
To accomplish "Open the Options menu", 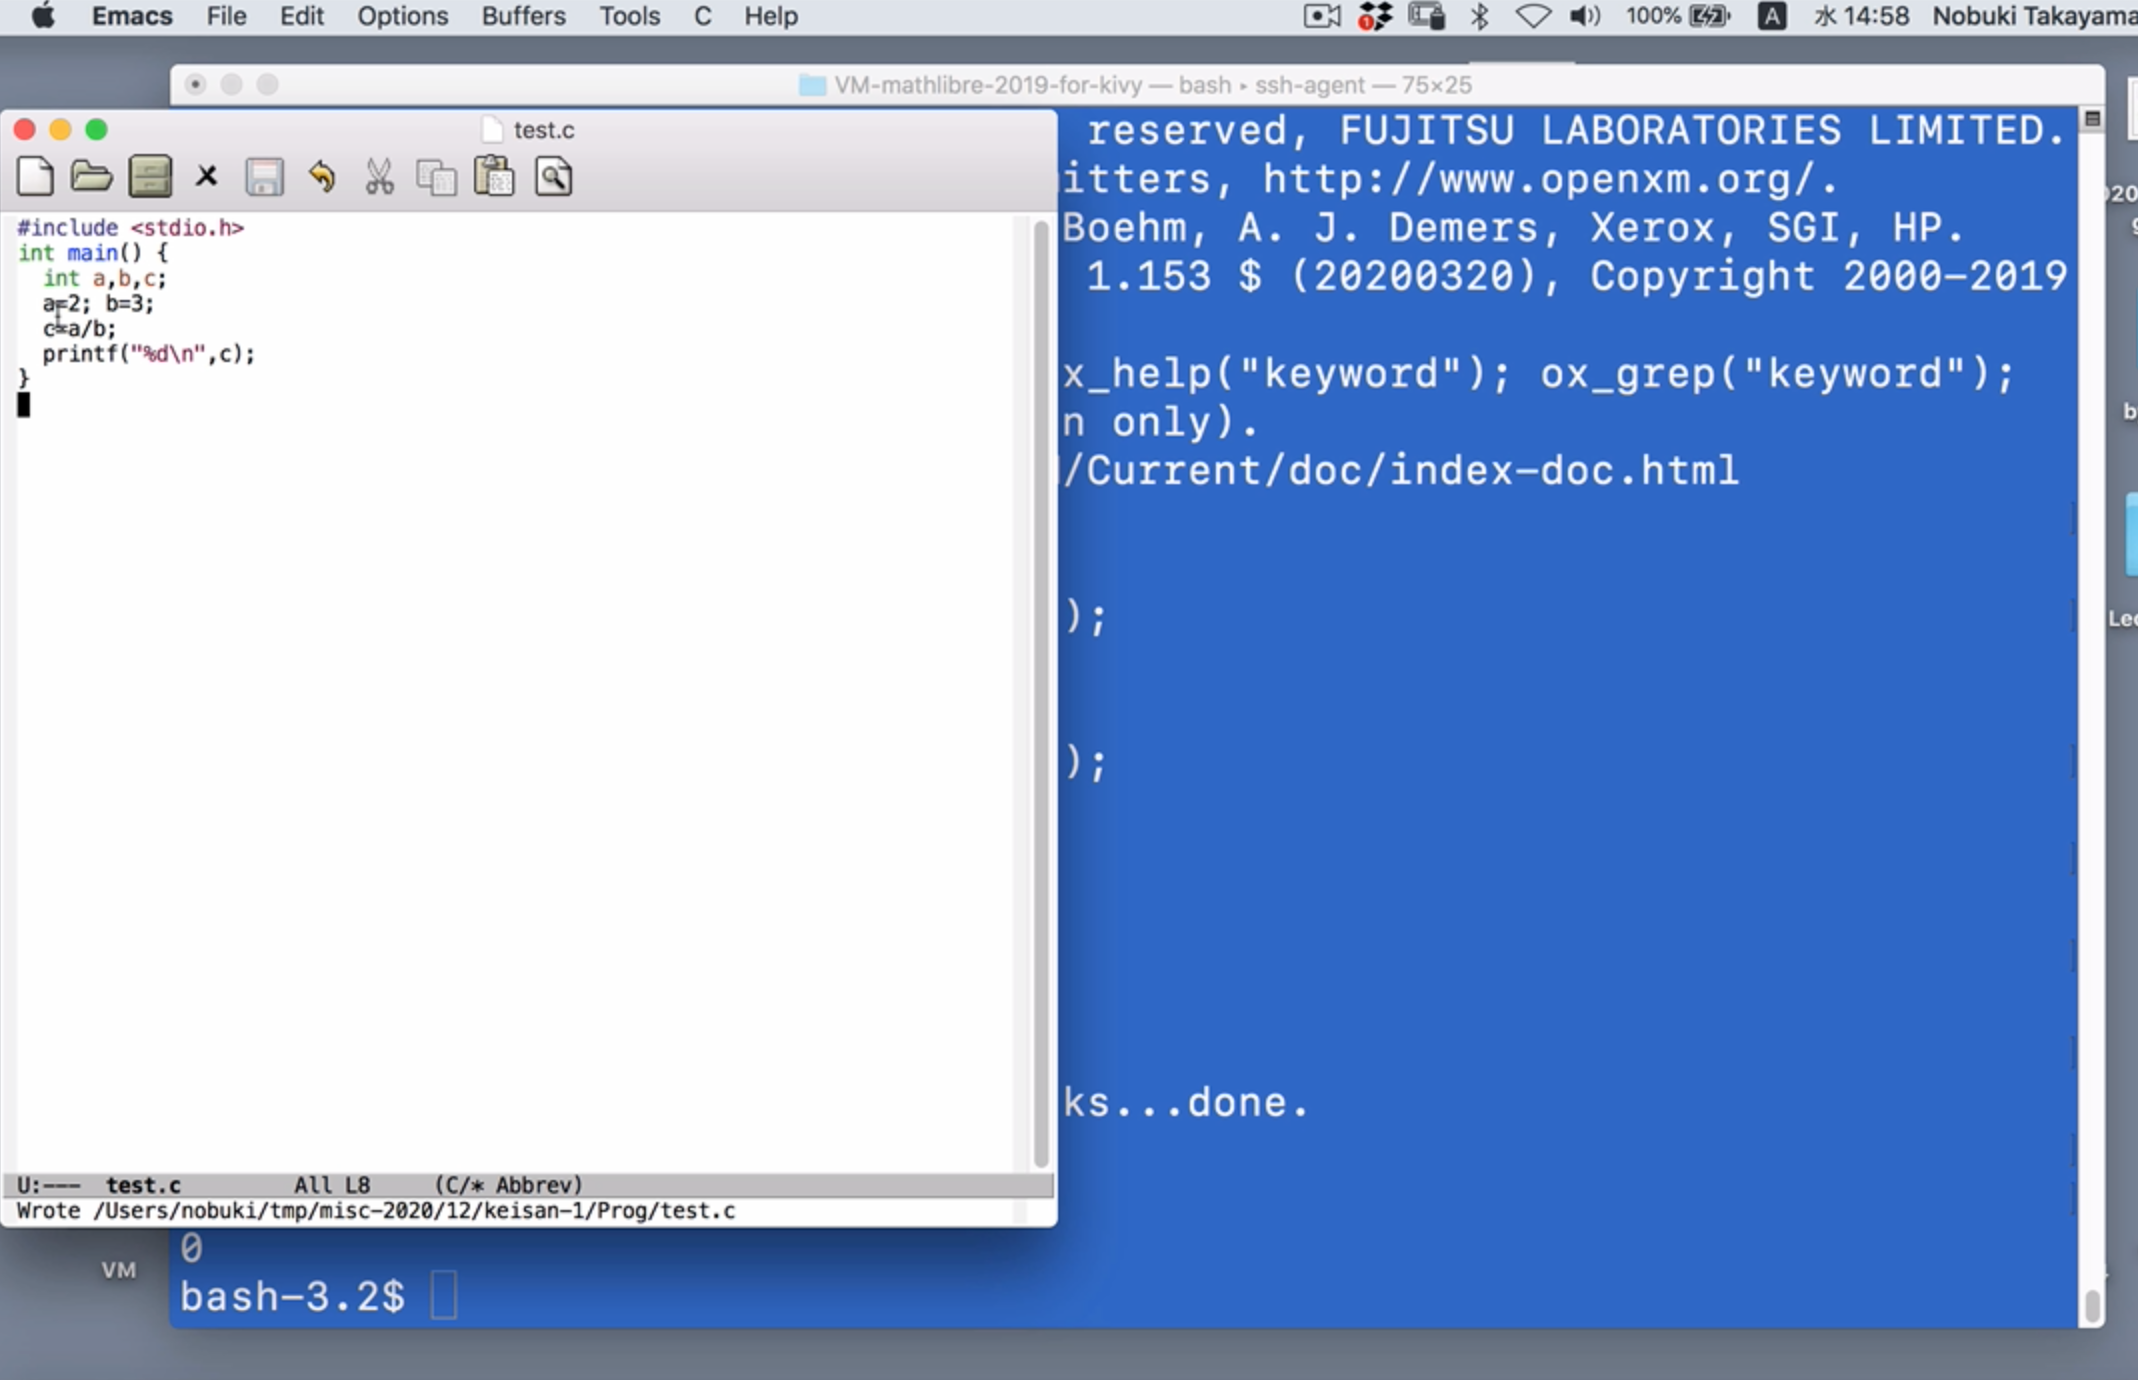I will [402, 16].
